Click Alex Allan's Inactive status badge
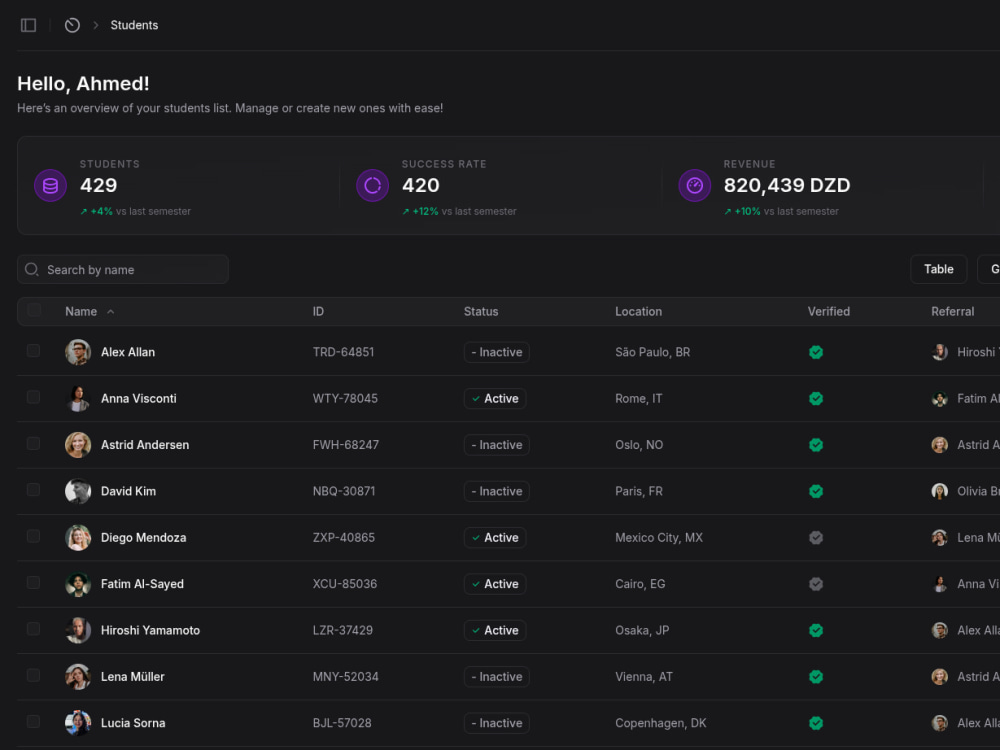Viewport: 1000px width, 750px height. pos(496,352)
